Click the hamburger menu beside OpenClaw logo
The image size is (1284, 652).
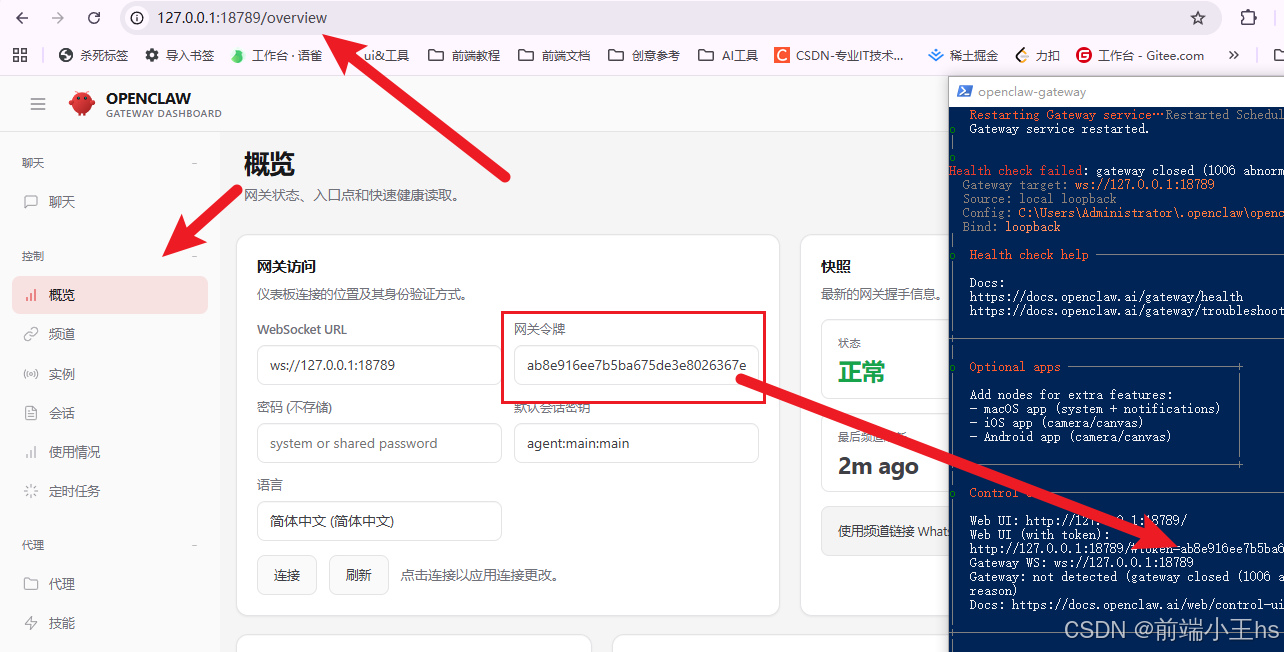[38, 103]
